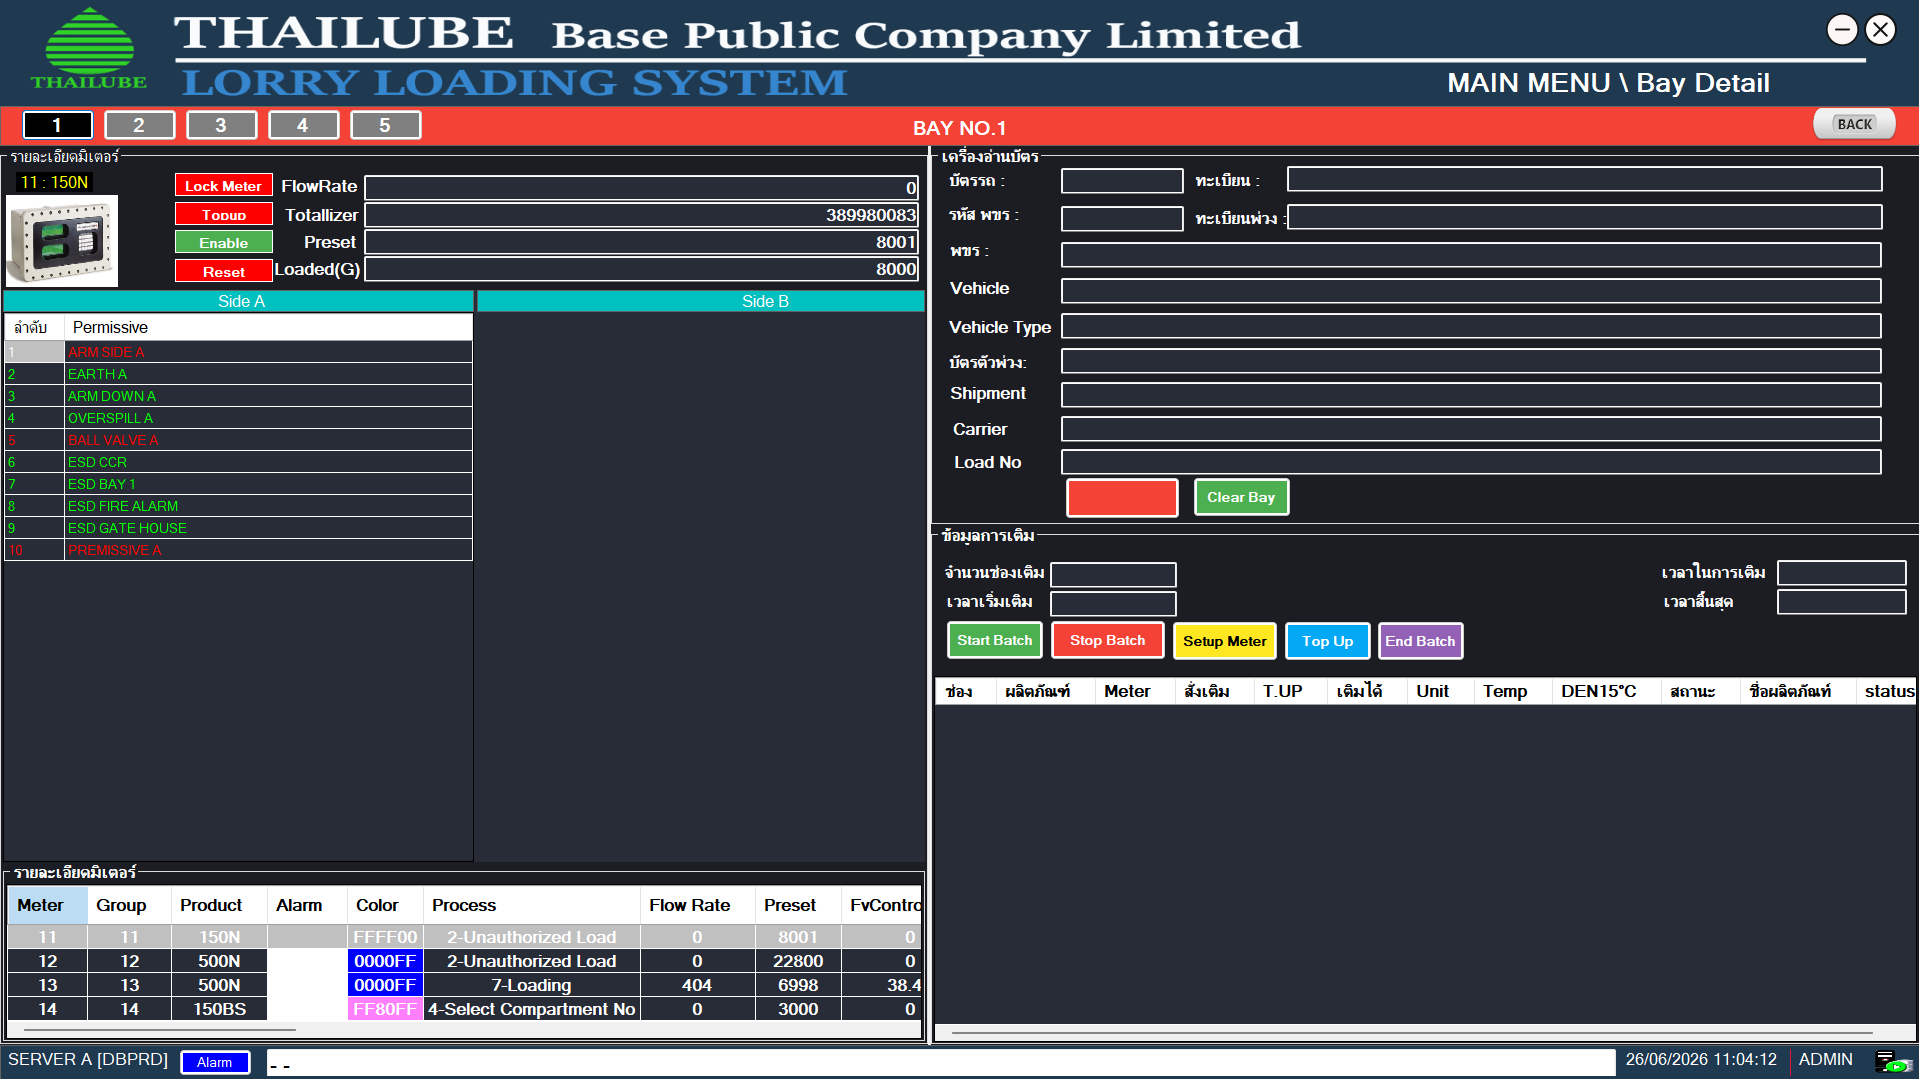The width and height of the screenshot is (1919, 1079).
Task: Click the Shipment input field
Action: click(x=1471, y=395)
